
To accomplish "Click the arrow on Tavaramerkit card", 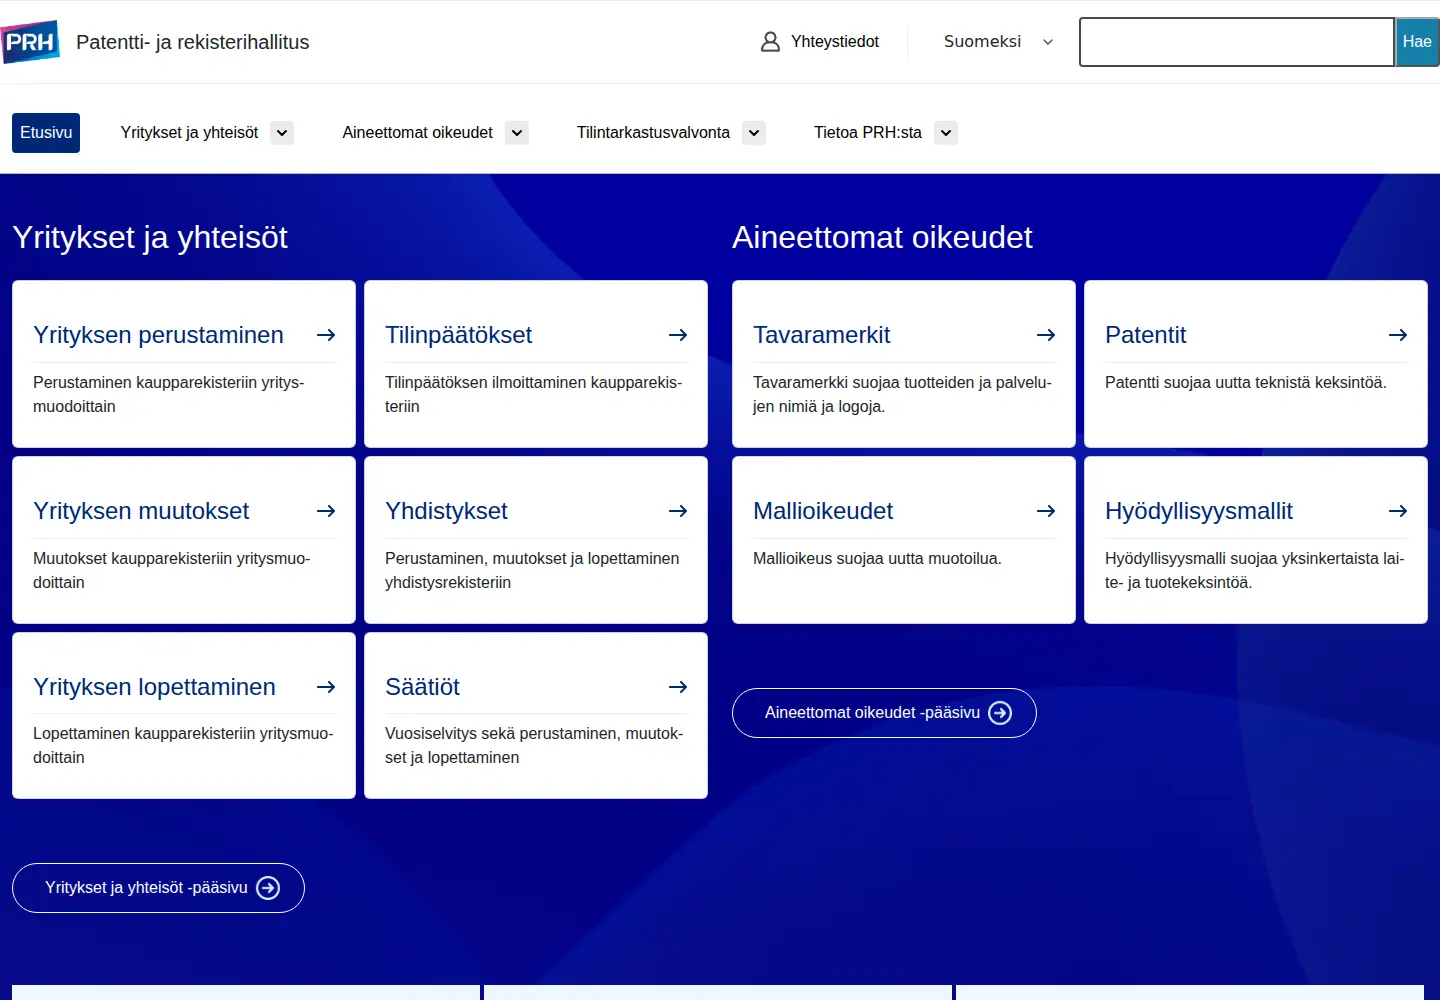I will [x=1046, y=335].
